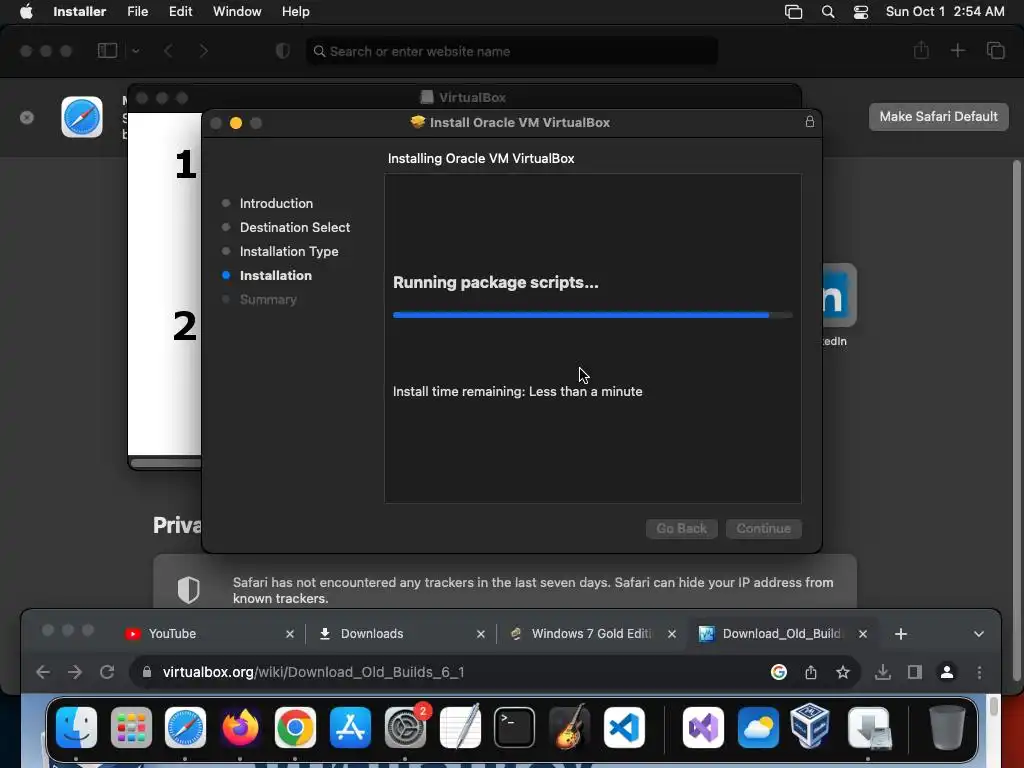
Task: Click Safari privacy report shield icon
Action: [x=283, y=51]
